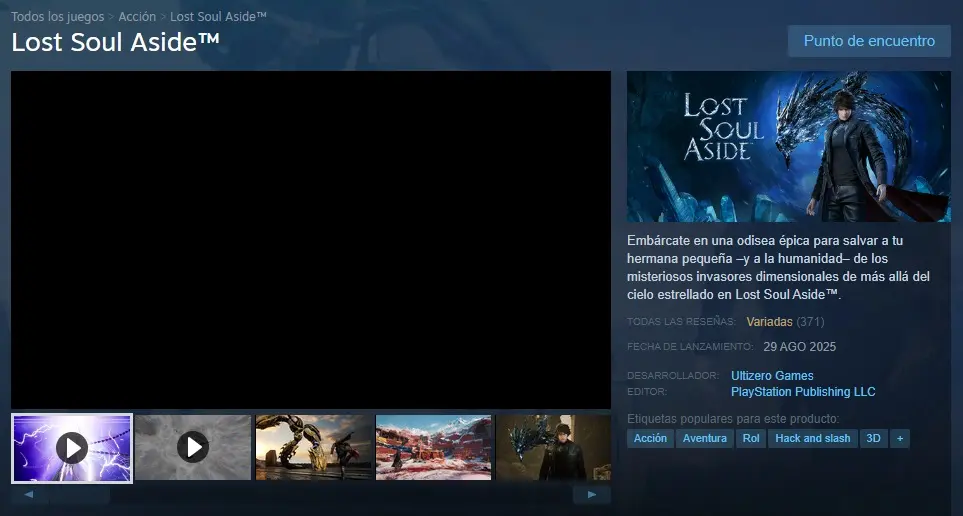Screen dimensions: 963x516
Task: Click the Lost Soul Aside header capsule image
Action: click(x=789, y=147)
